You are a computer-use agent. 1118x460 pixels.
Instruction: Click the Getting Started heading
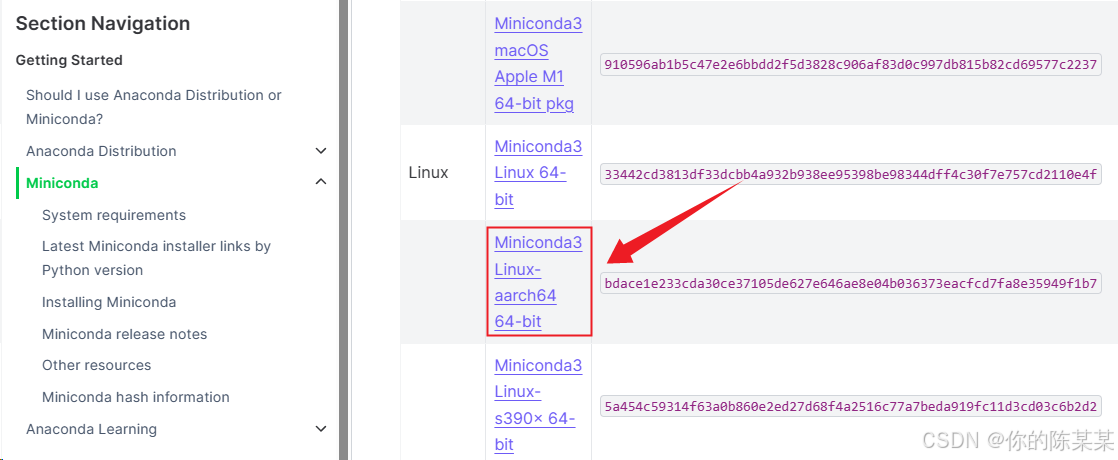(x=69, y=61)
